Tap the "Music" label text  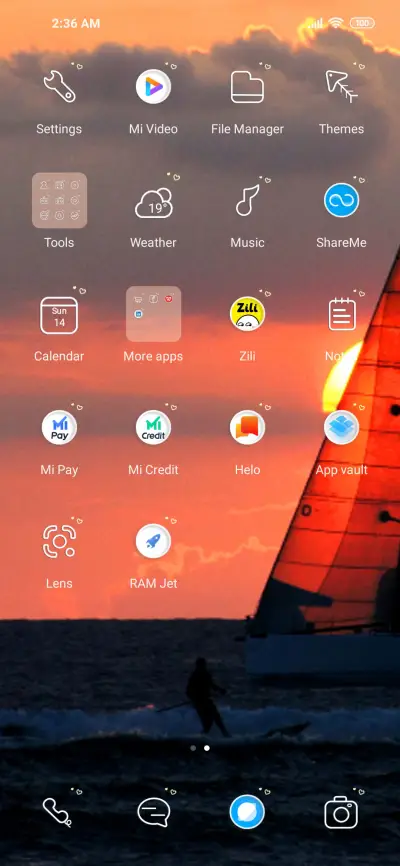pyautogui.click(x=247, y=242)
